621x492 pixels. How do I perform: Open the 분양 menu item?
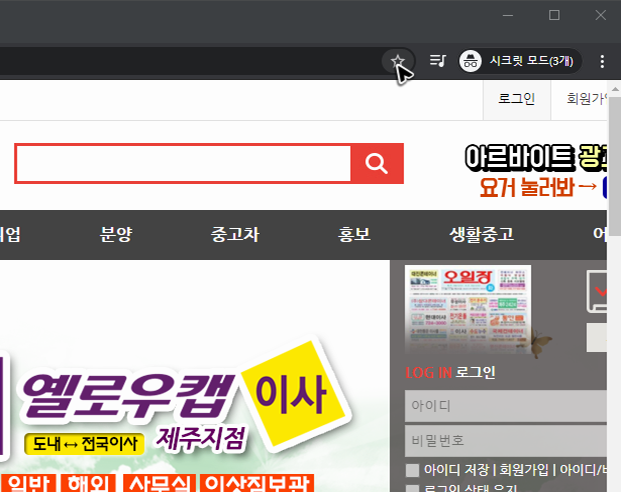[x=115, y=234]
